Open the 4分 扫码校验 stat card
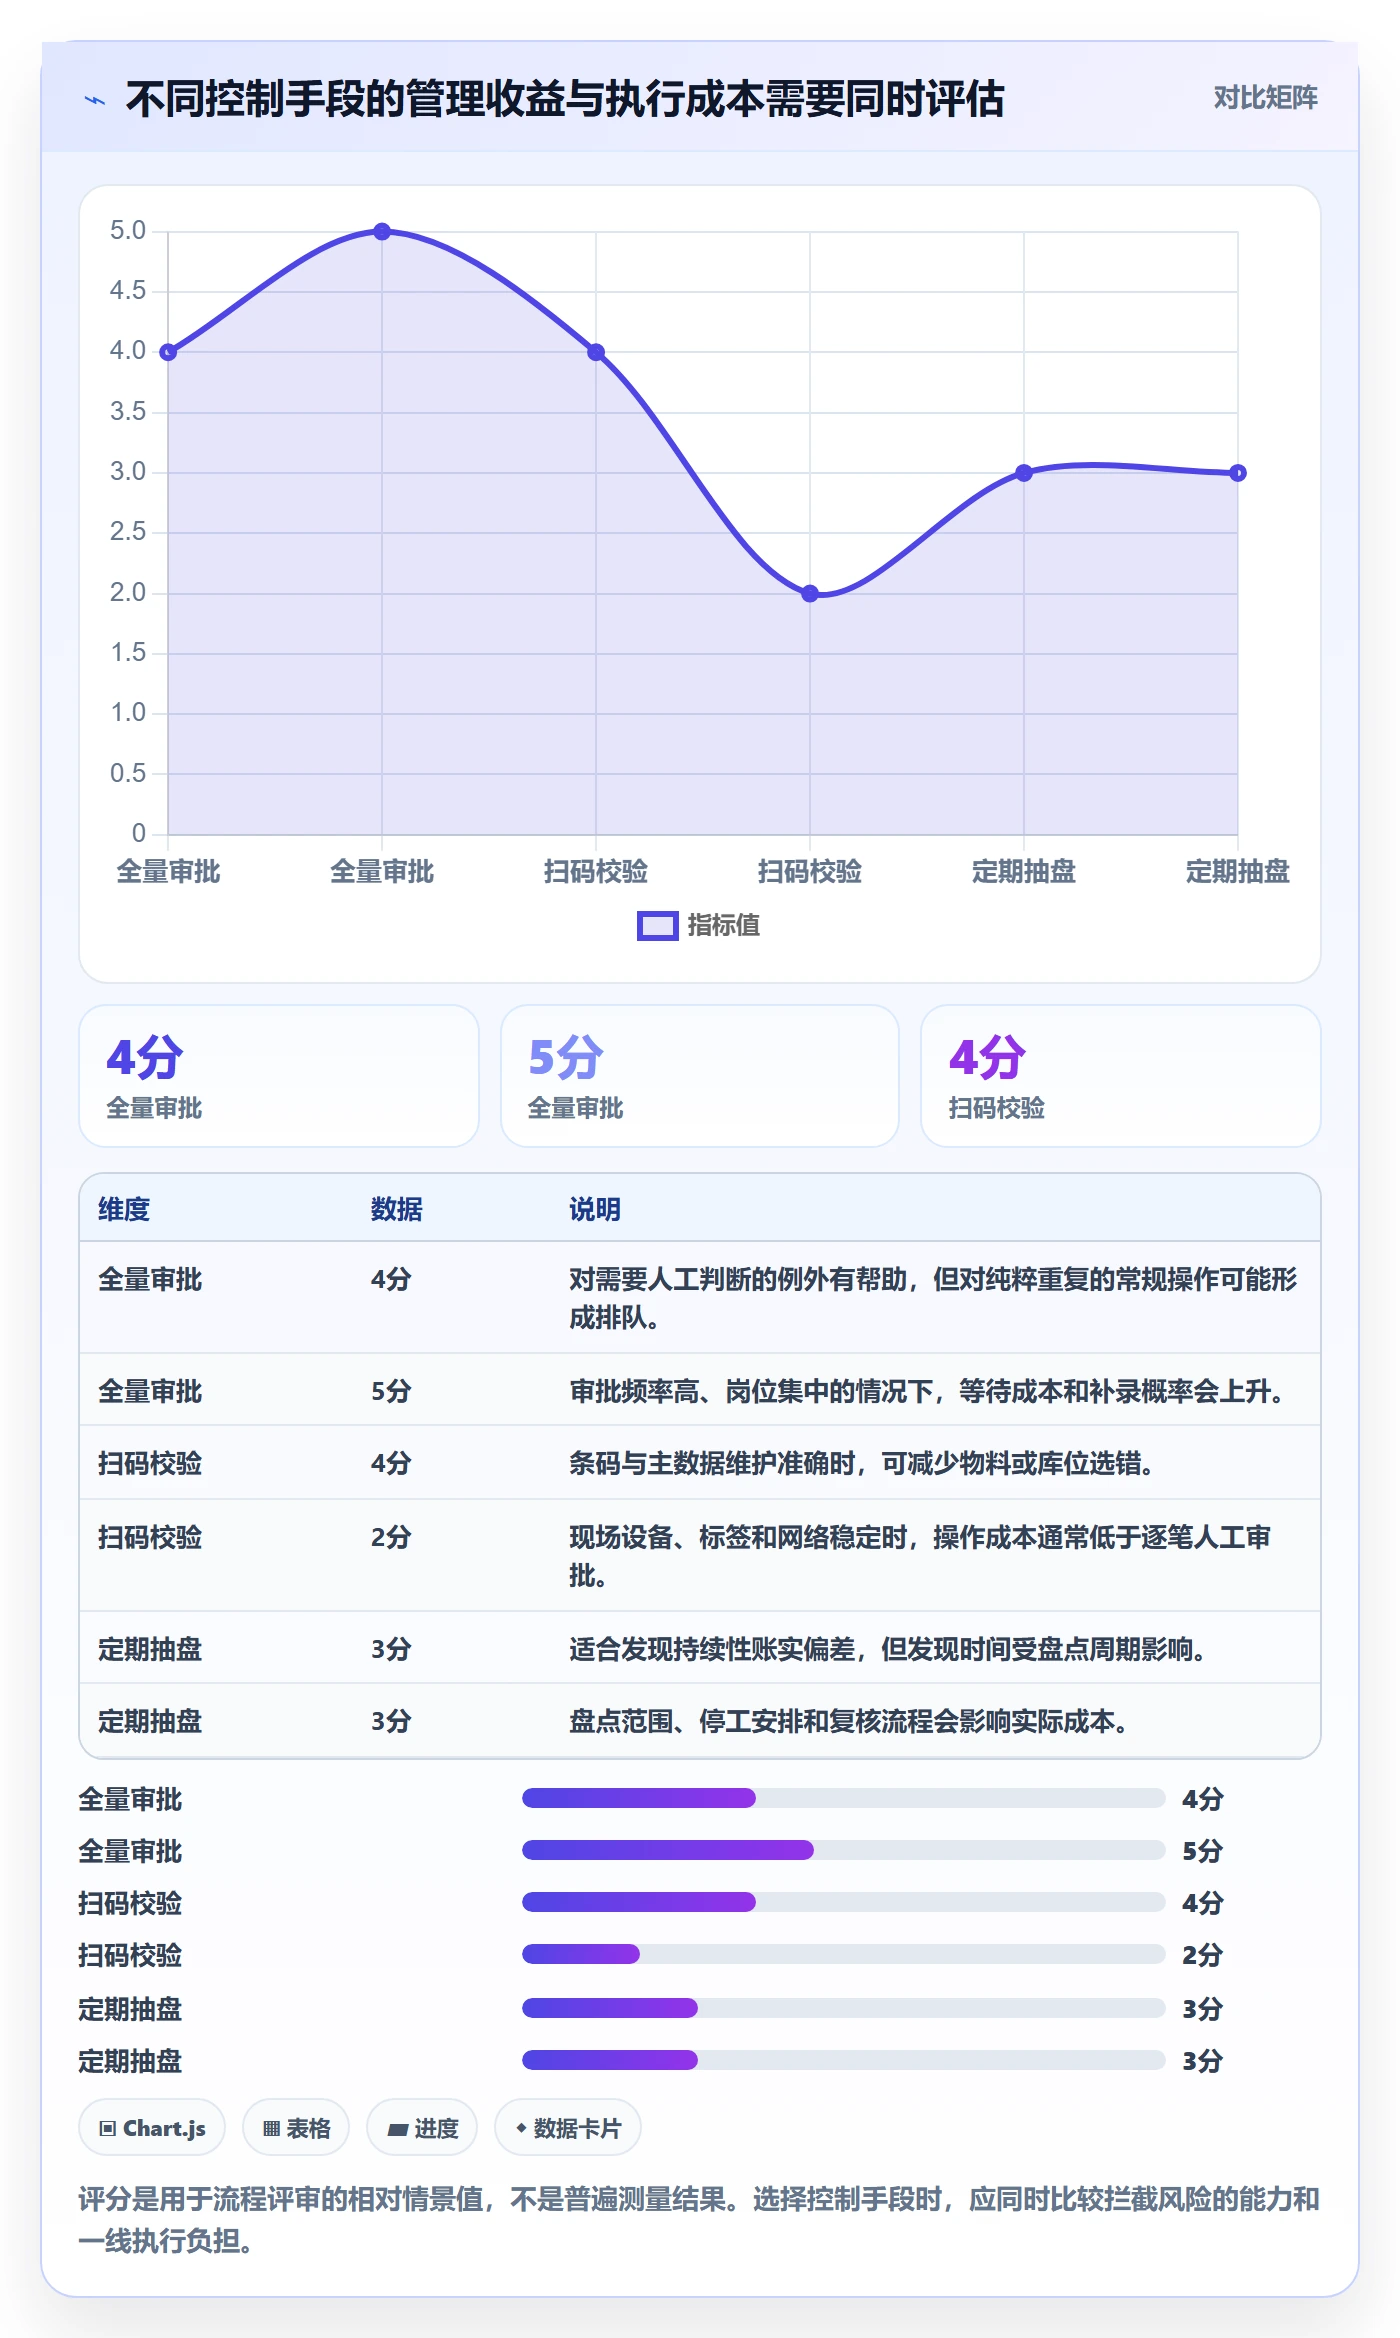This screenshot has height=2338, width=1400. 1120,1076
